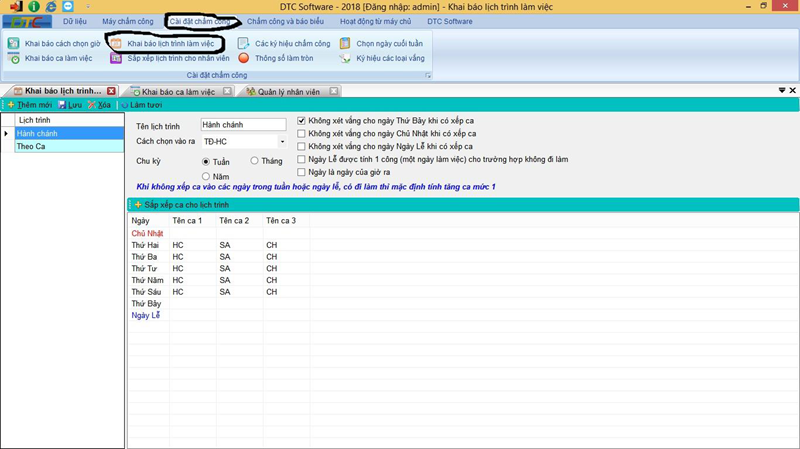800x449 pixels.
Task: Open 'Ký hiệu các loại vắng' tool
Action: coord(345,59)
